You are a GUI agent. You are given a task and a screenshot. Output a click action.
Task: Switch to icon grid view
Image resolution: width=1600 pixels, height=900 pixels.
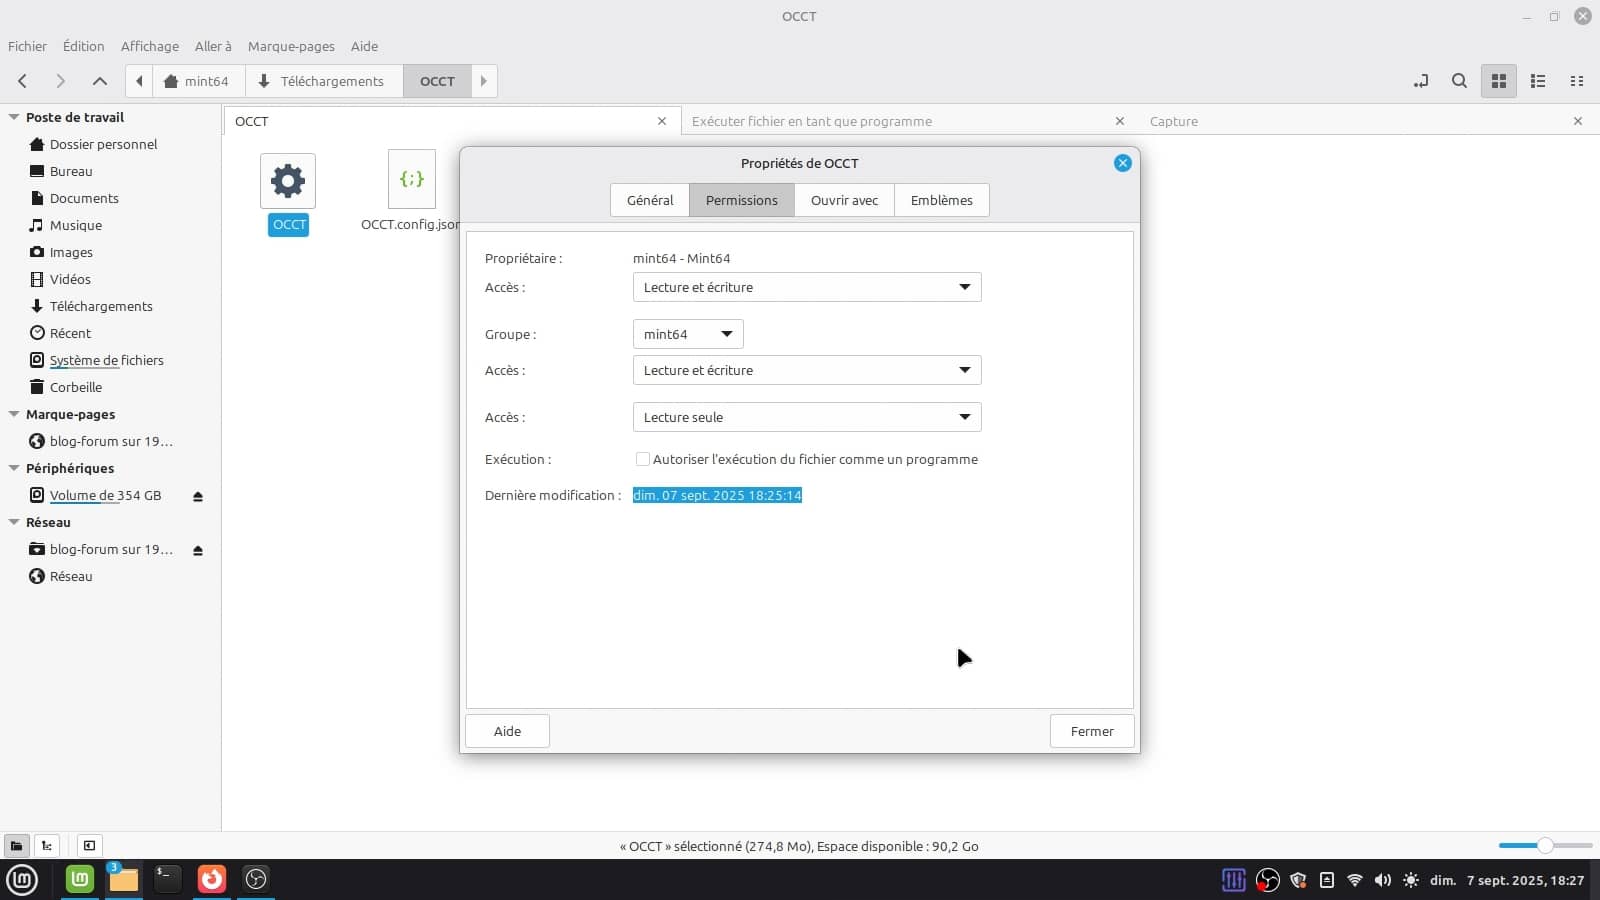[x=1498, y=81]
